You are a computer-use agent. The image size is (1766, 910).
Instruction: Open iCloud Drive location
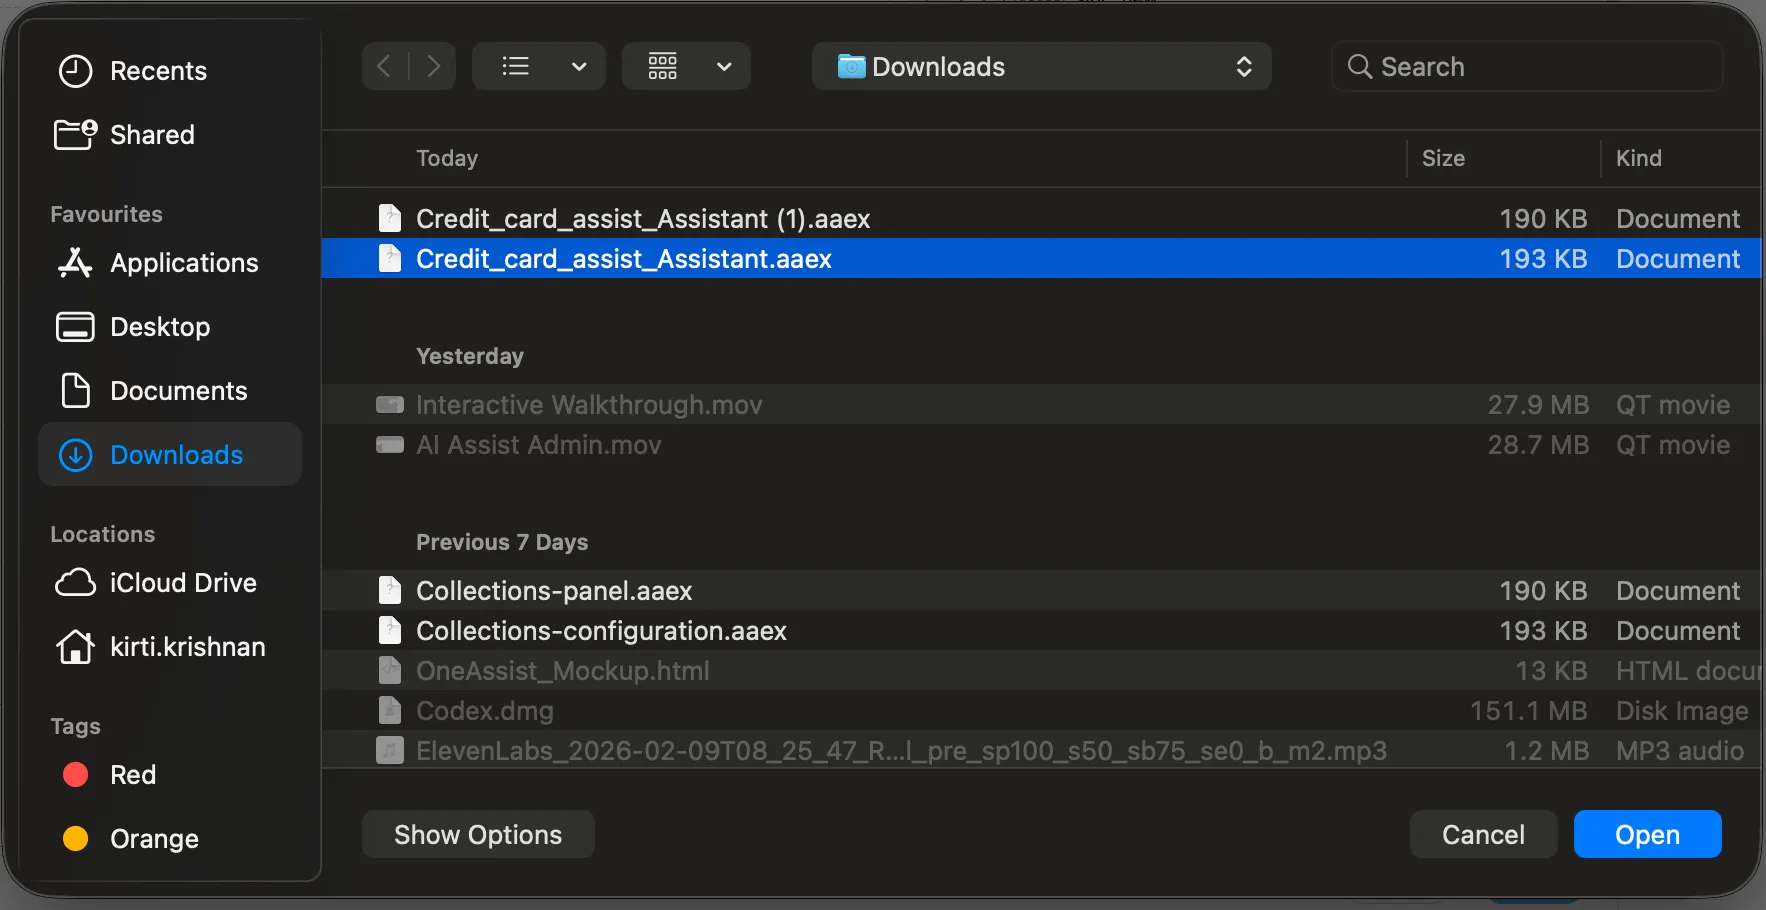point(156,583)
